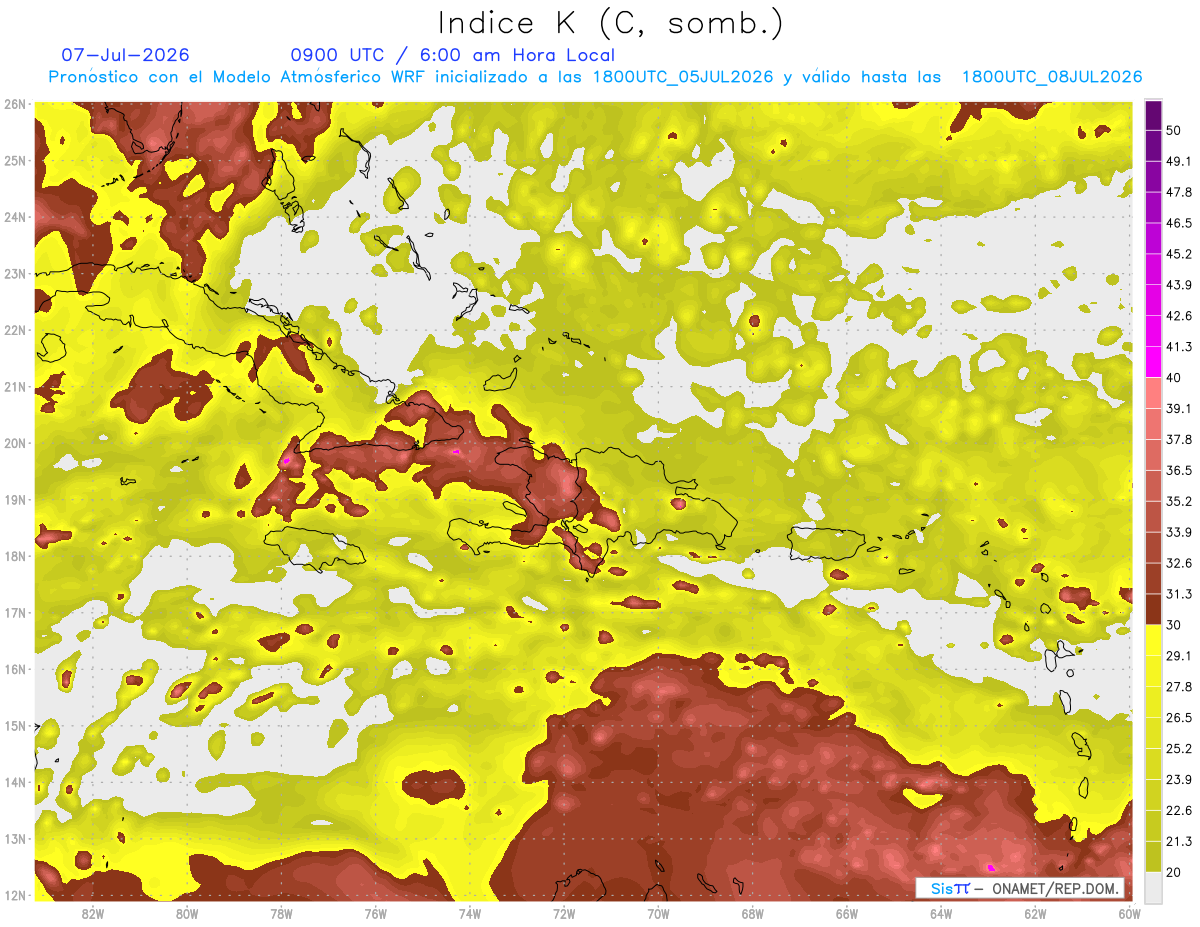This screenshot has height=927, width=1200.
Task: Click the latitude axis label '16N'
Action: [x=15, y=669]
